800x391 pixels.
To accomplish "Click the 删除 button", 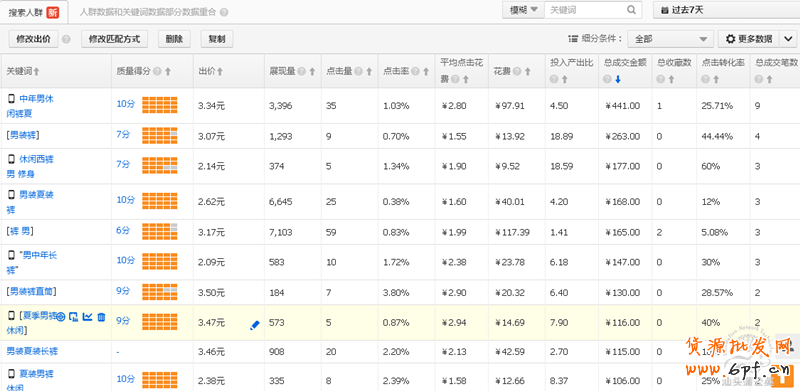I will [174, 39].
